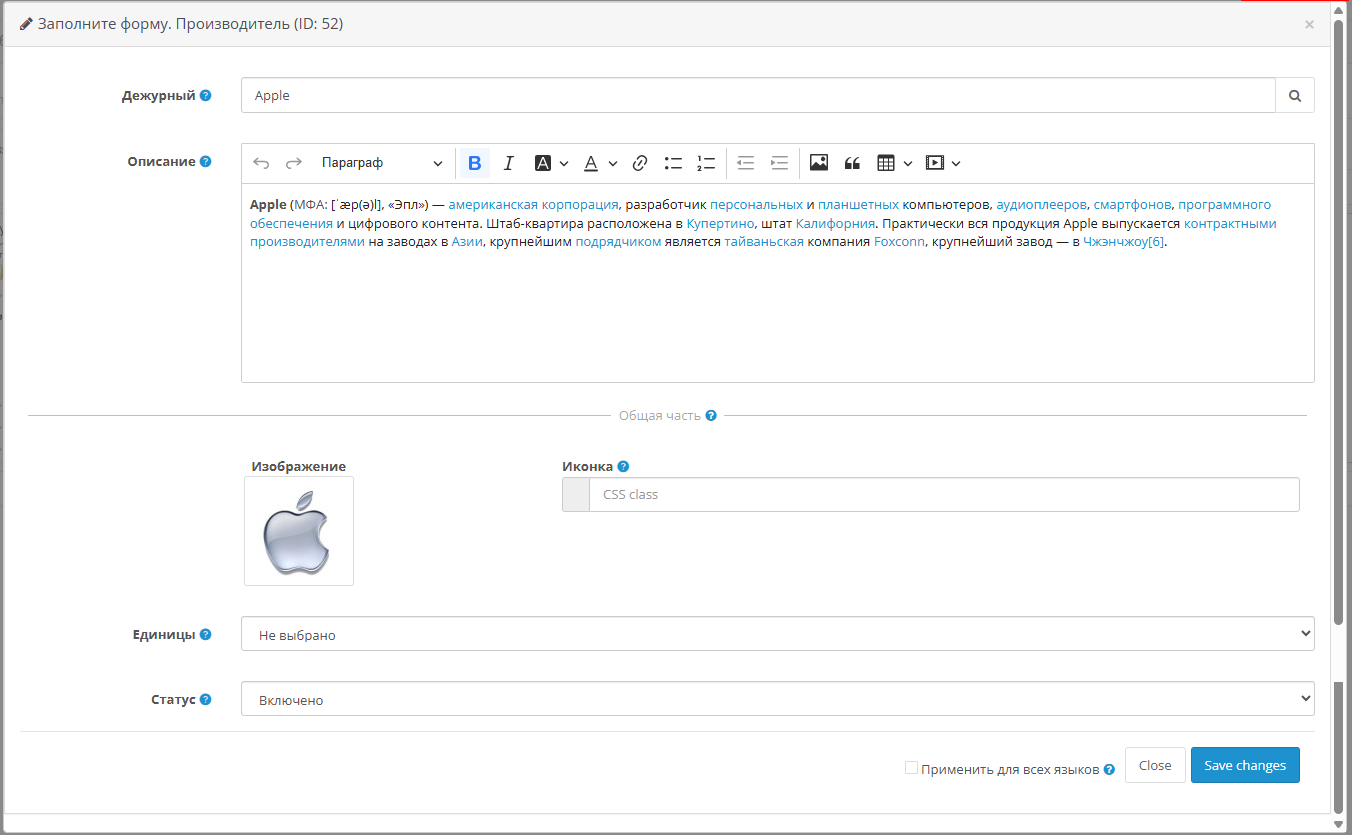Open the корпорация link
Image resolution: width=1352 pixels, height=835 pixels.
coord(580,204)
